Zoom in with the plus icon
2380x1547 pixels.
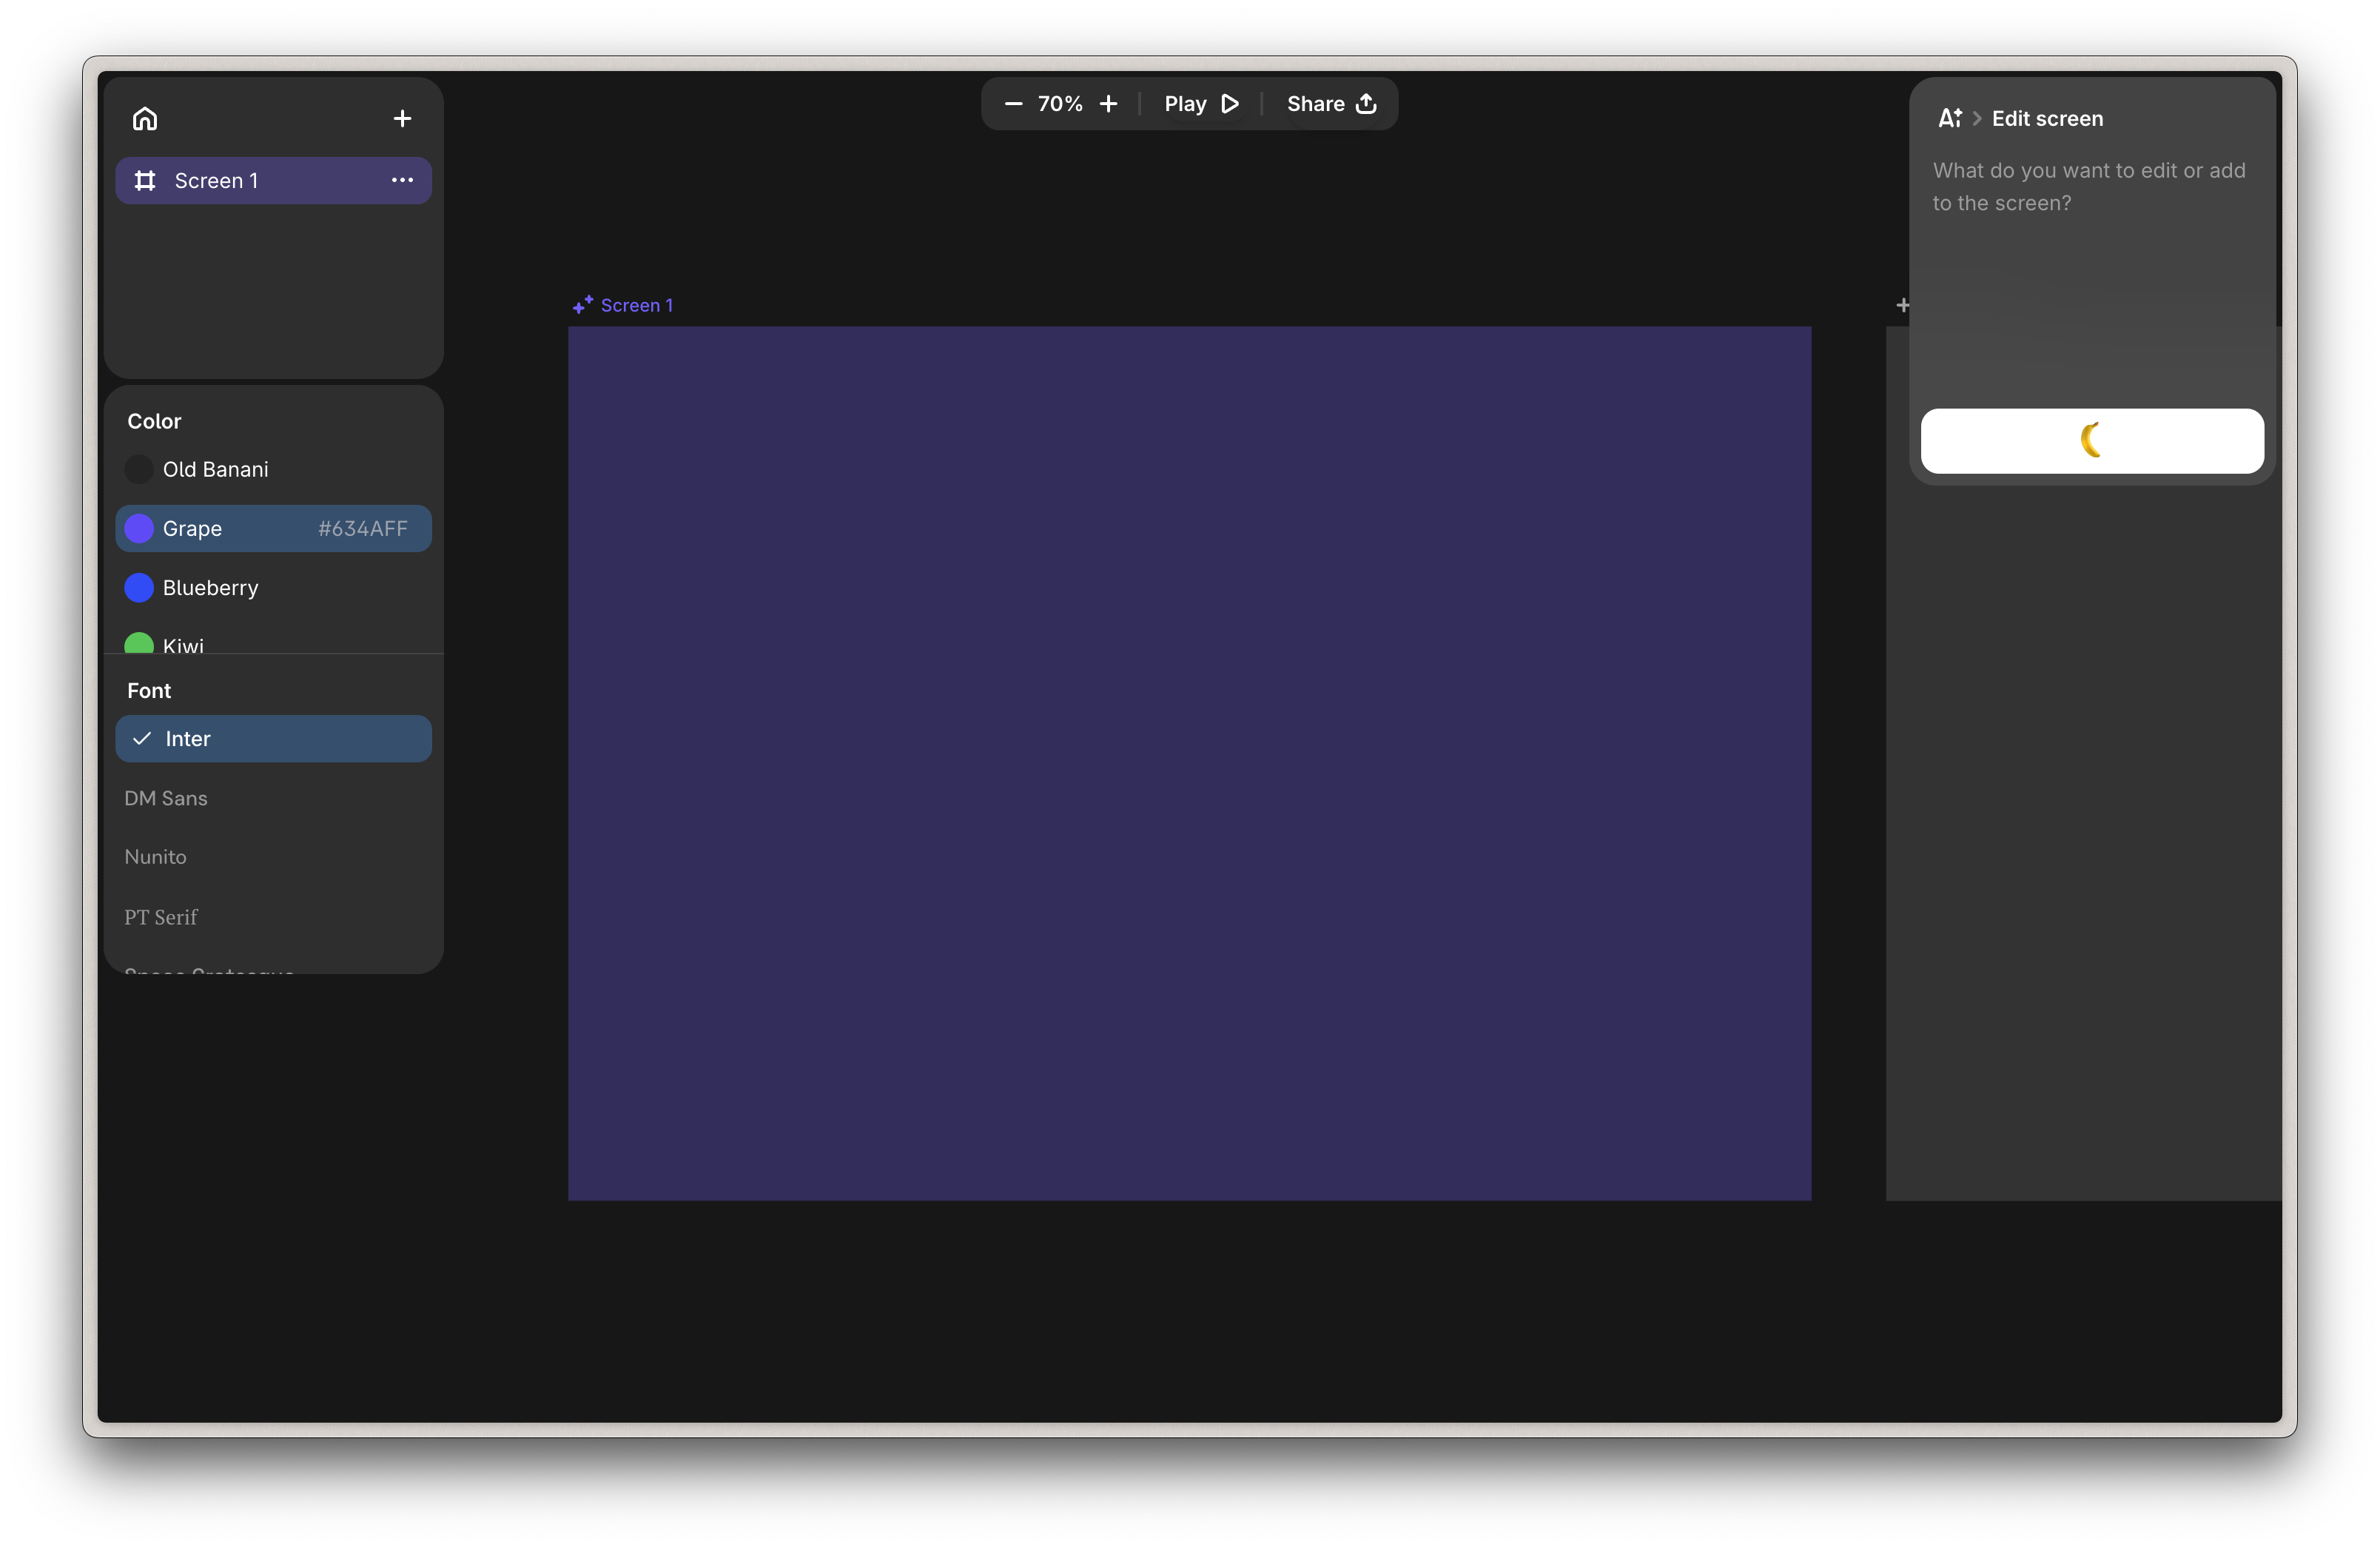(x=1108, y=104)
